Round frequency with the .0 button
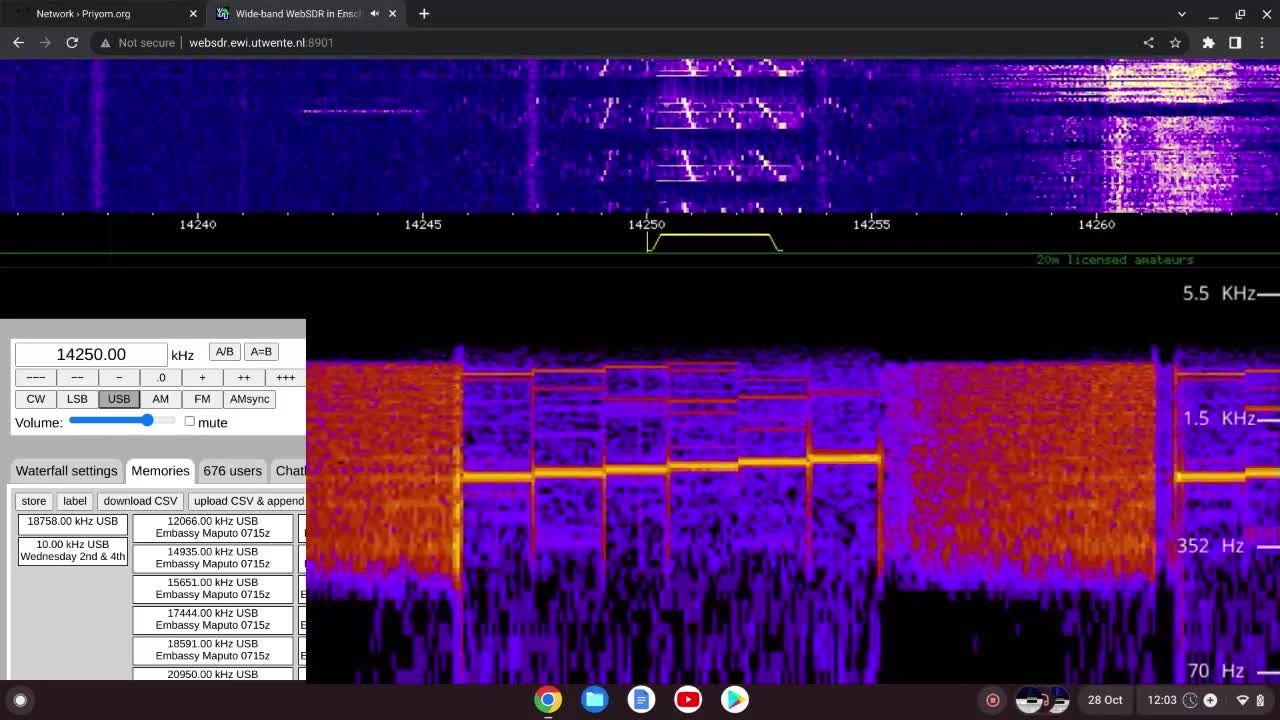1280x720 pixels. pos(160,377)
